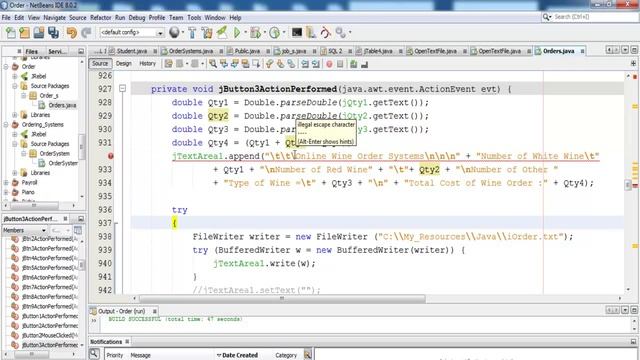Collapse the Order project node

pyautogui.click(x=6, y=67)
